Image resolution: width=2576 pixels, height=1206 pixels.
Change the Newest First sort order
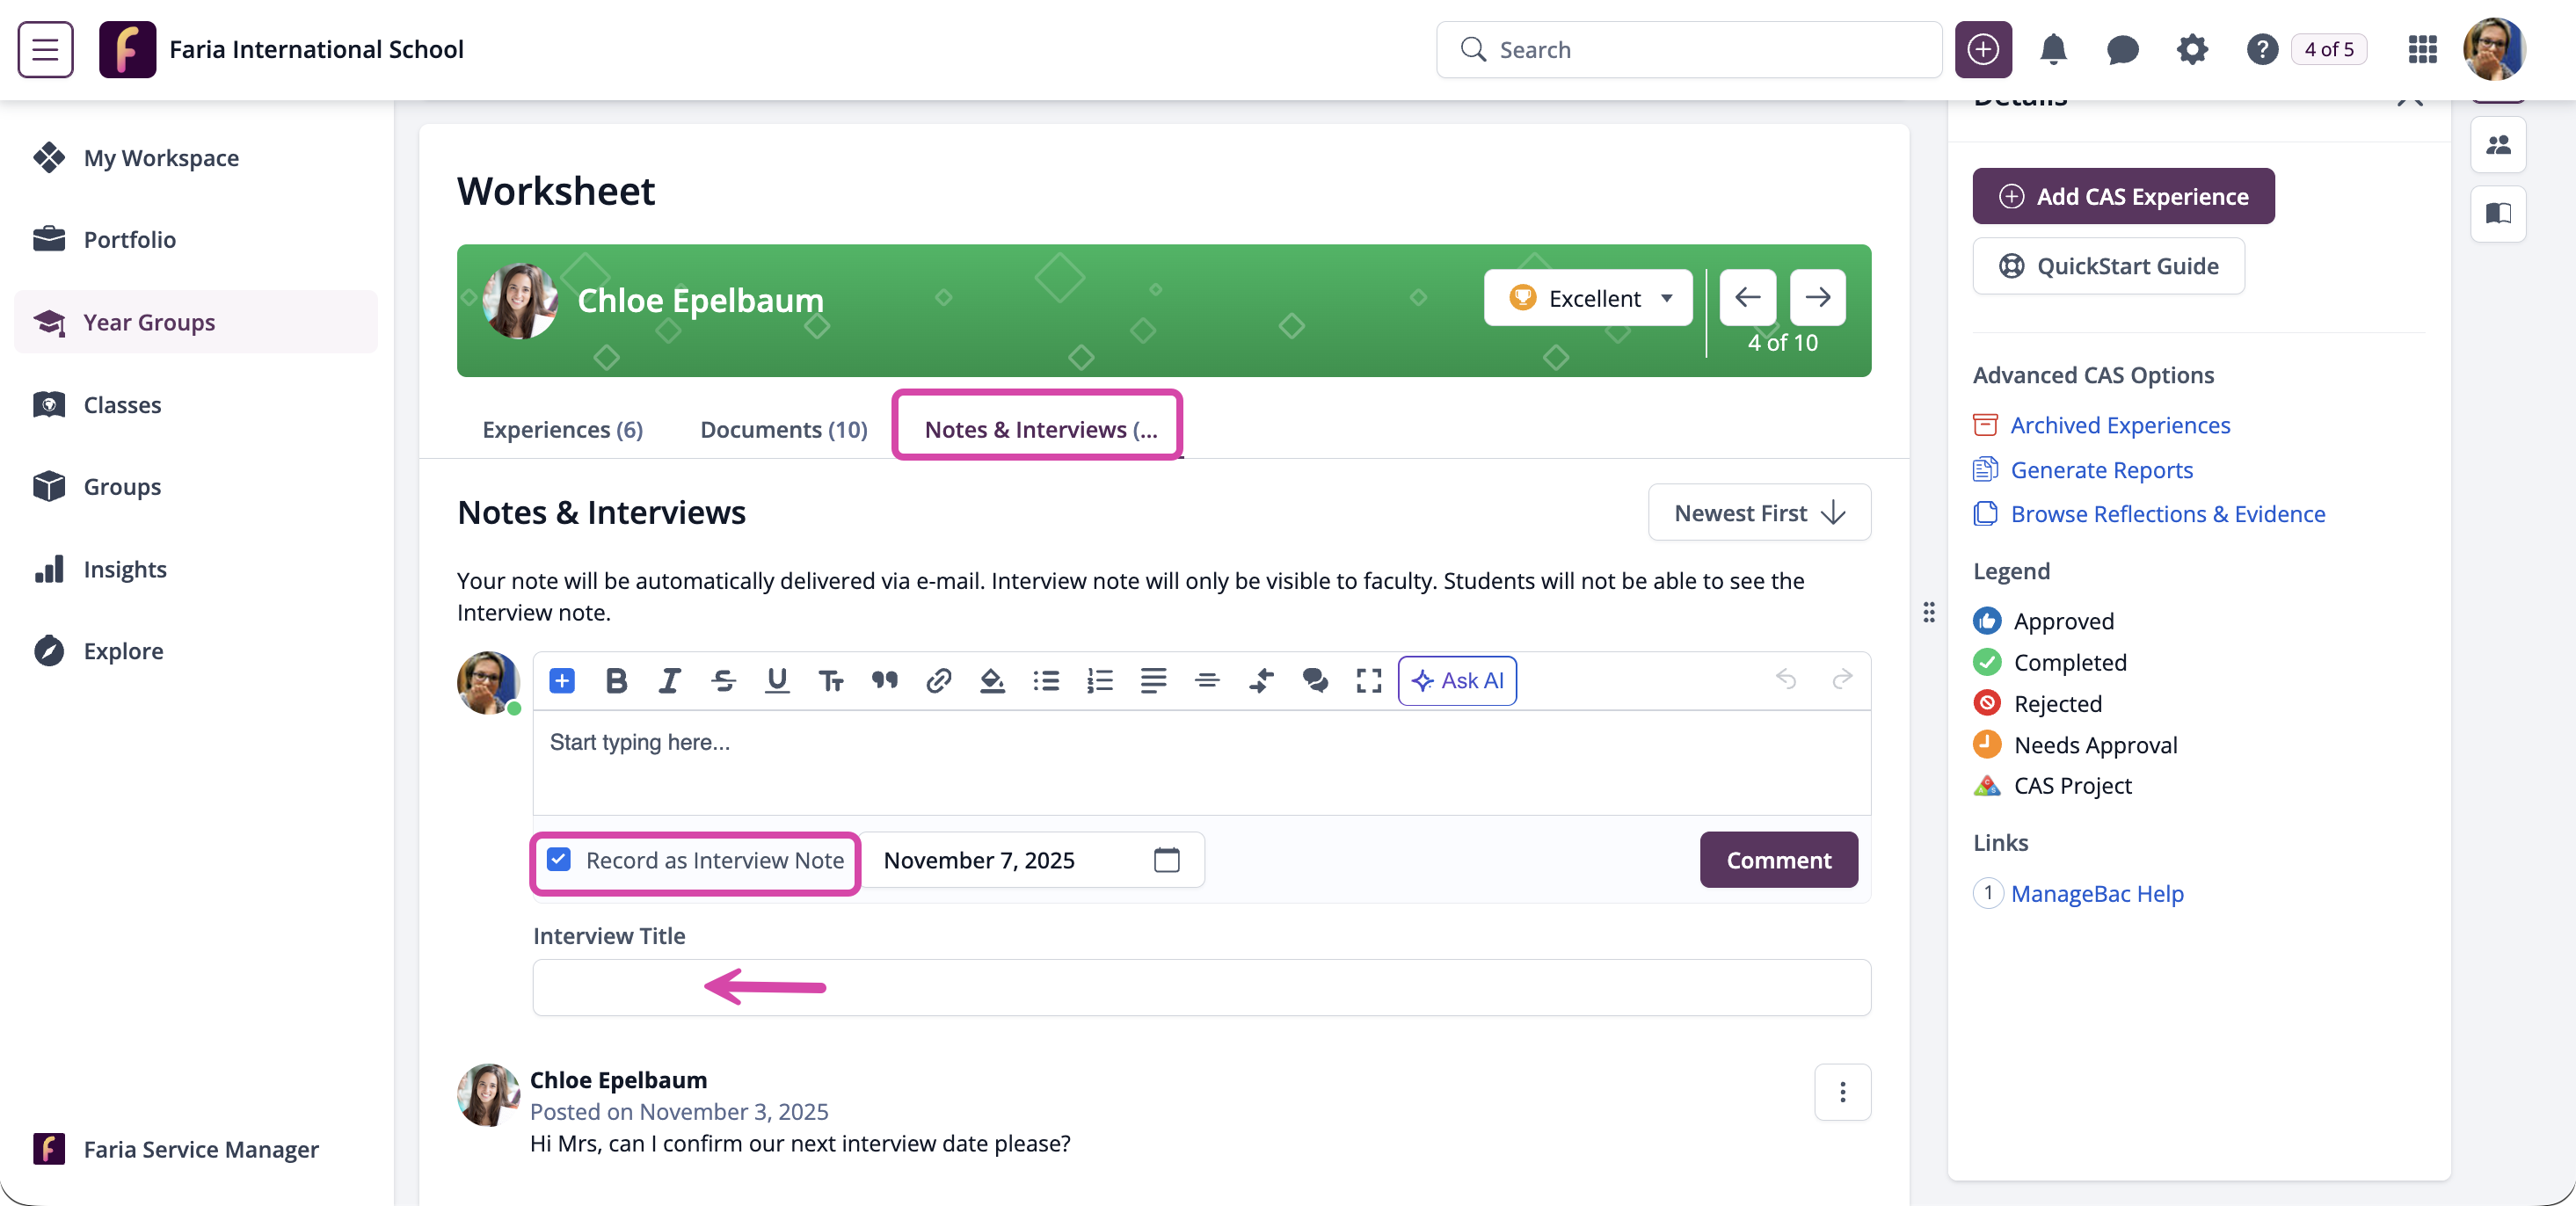tap(1759, 513)
